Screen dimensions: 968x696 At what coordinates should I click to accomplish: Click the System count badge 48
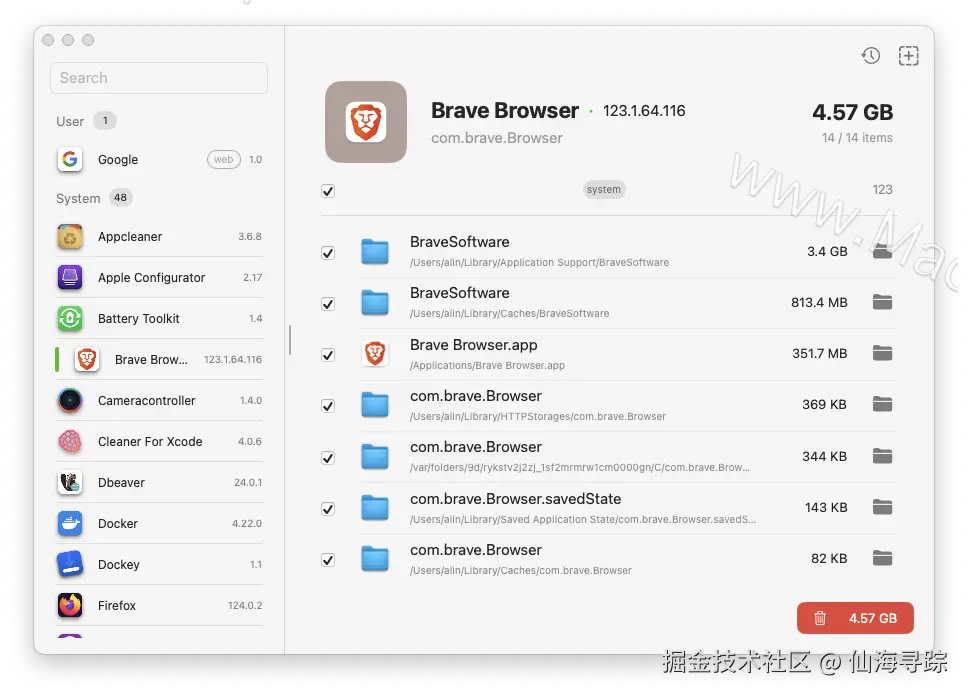point(120,198)
